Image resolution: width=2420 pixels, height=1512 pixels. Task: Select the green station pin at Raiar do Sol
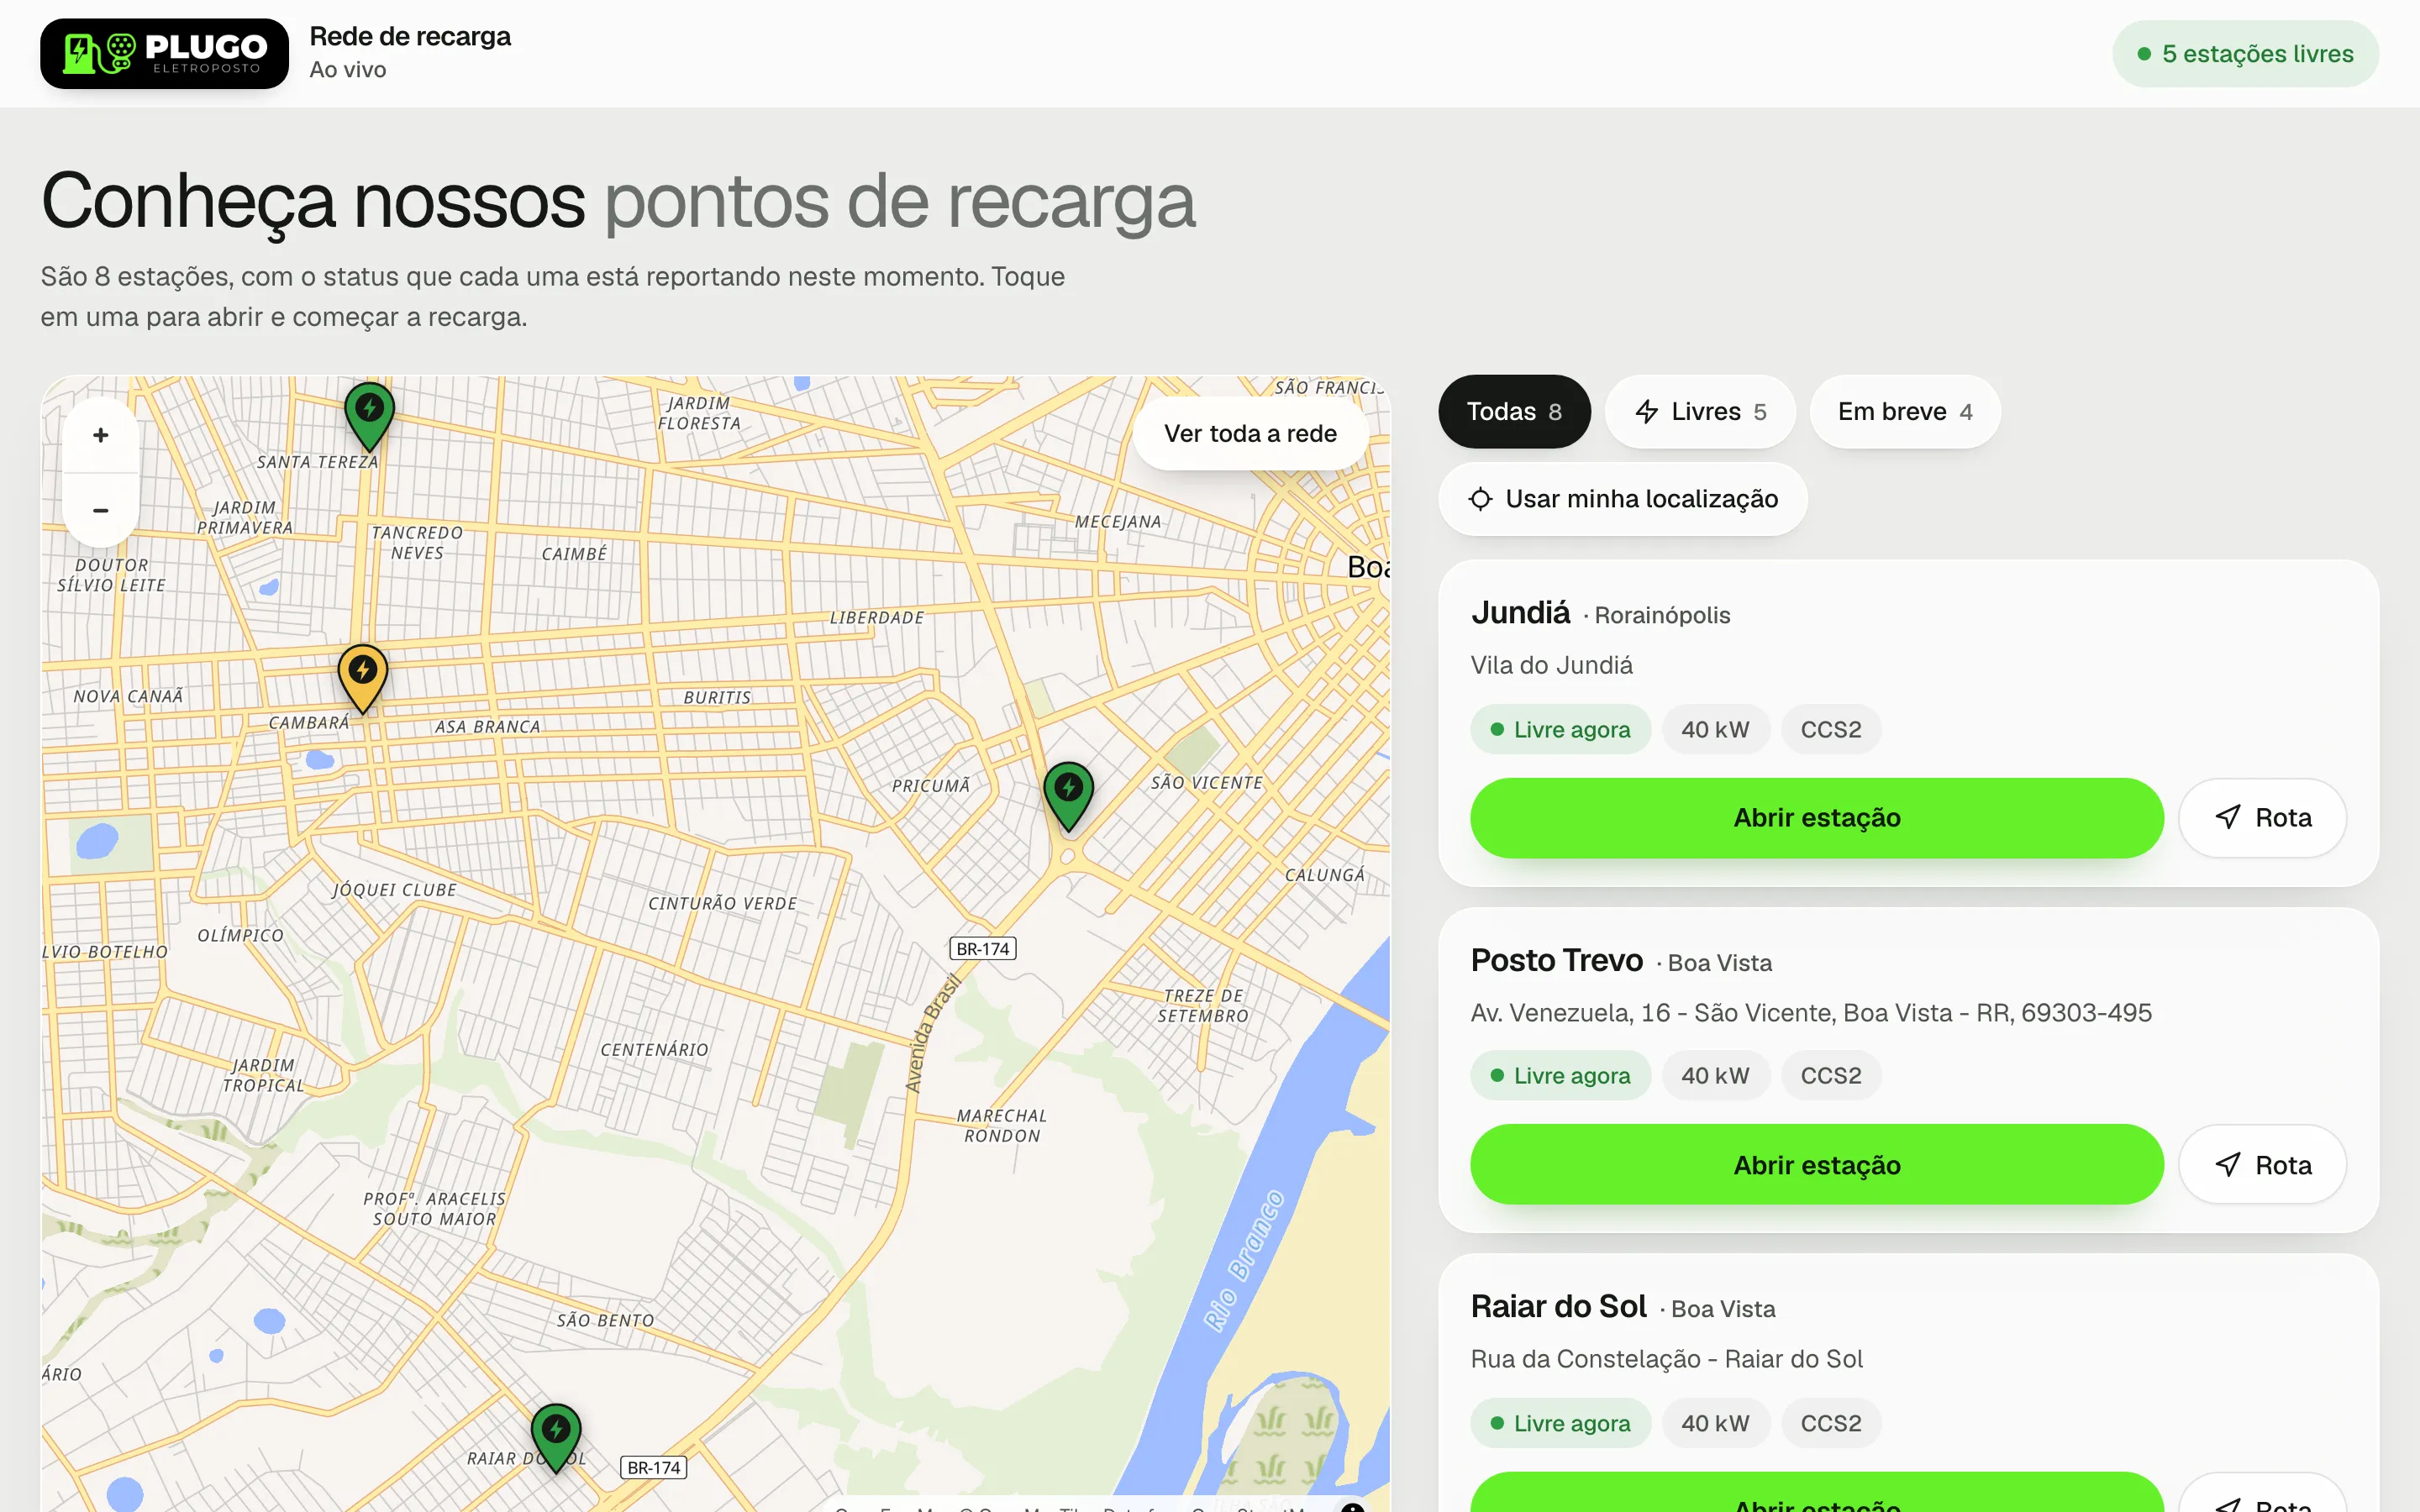pyautogui.click(x=556, y=1438)
